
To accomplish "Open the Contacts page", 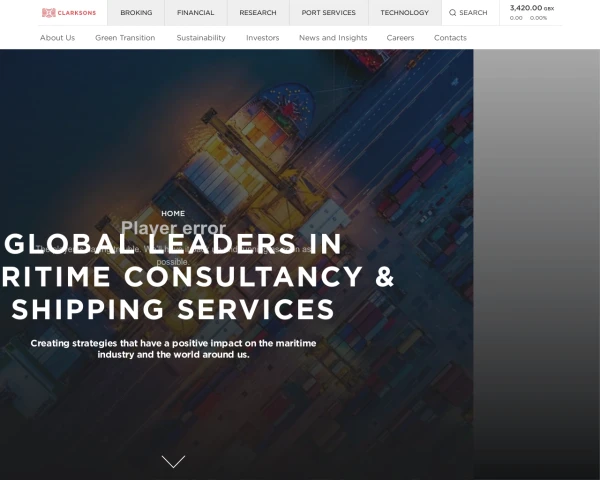I will [x=450, y=38].
